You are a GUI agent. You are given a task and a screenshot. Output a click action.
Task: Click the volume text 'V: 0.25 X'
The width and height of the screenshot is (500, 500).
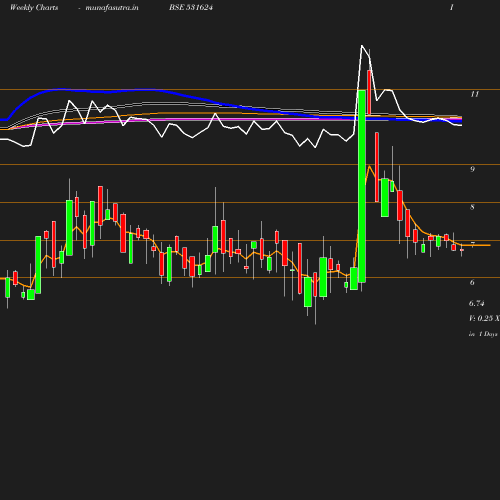[x=484, y=318]
